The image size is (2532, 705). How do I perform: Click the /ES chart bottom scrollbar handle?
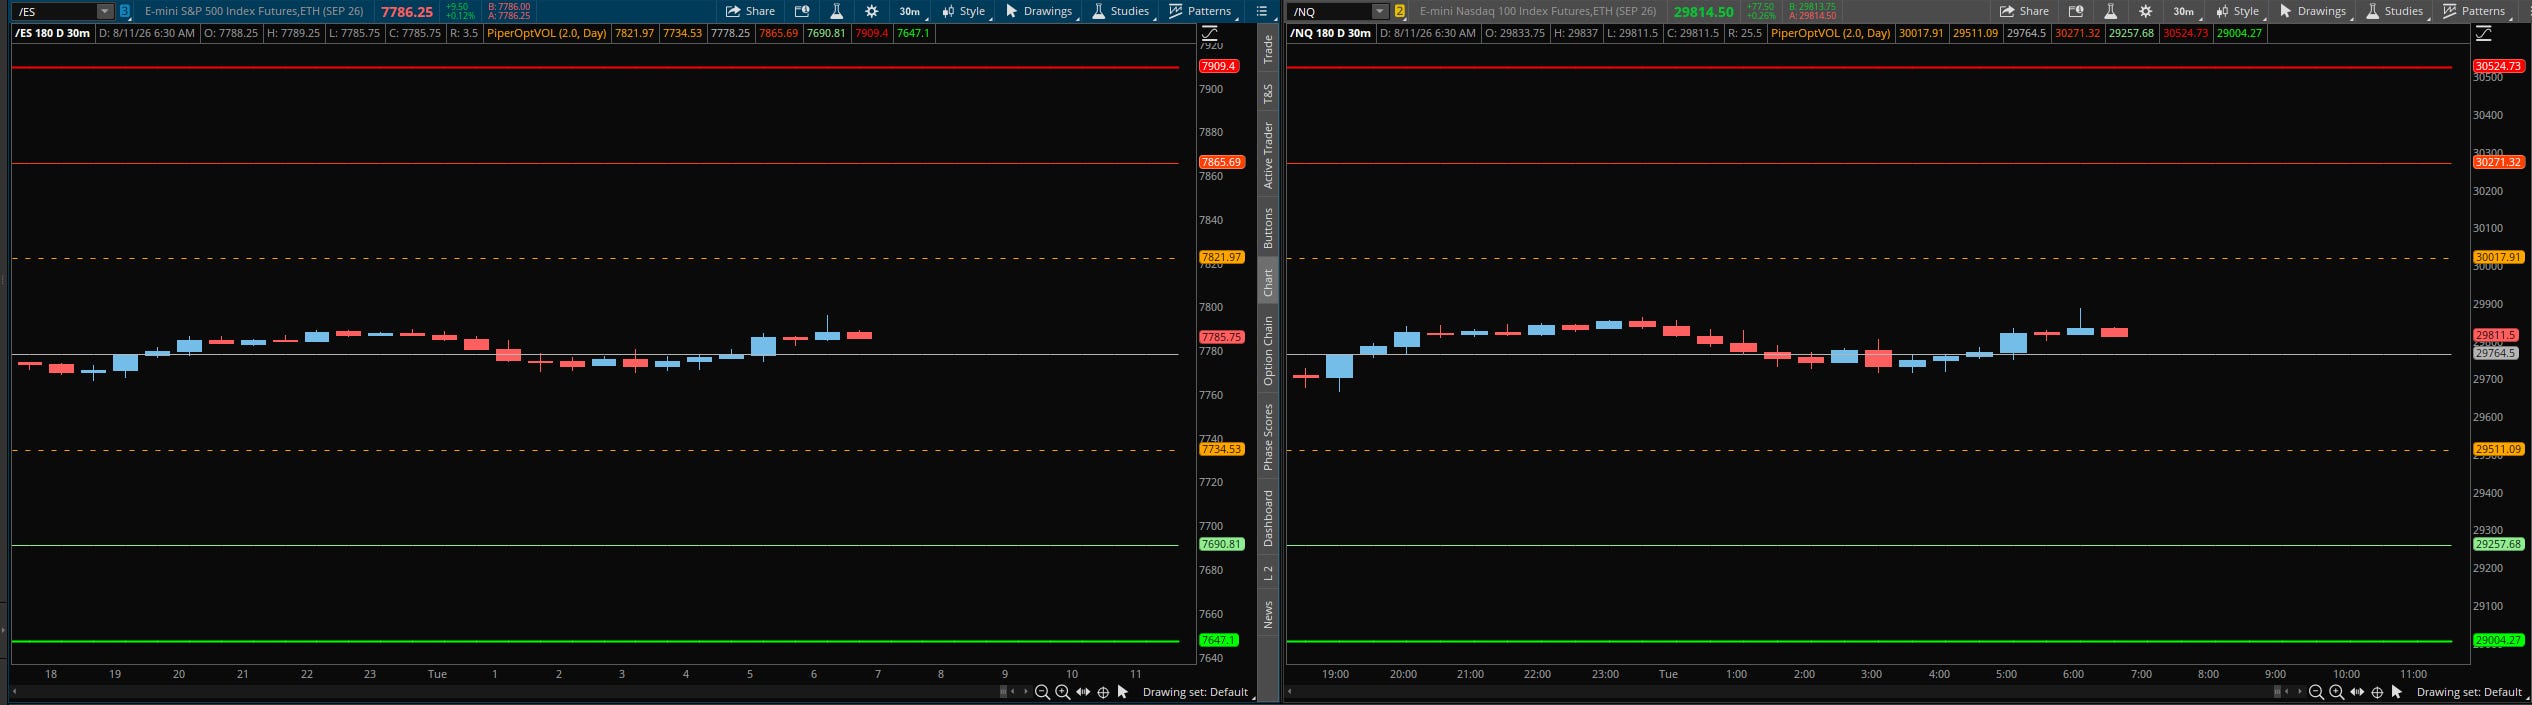pyautogui.click(x=1003, y=692)
